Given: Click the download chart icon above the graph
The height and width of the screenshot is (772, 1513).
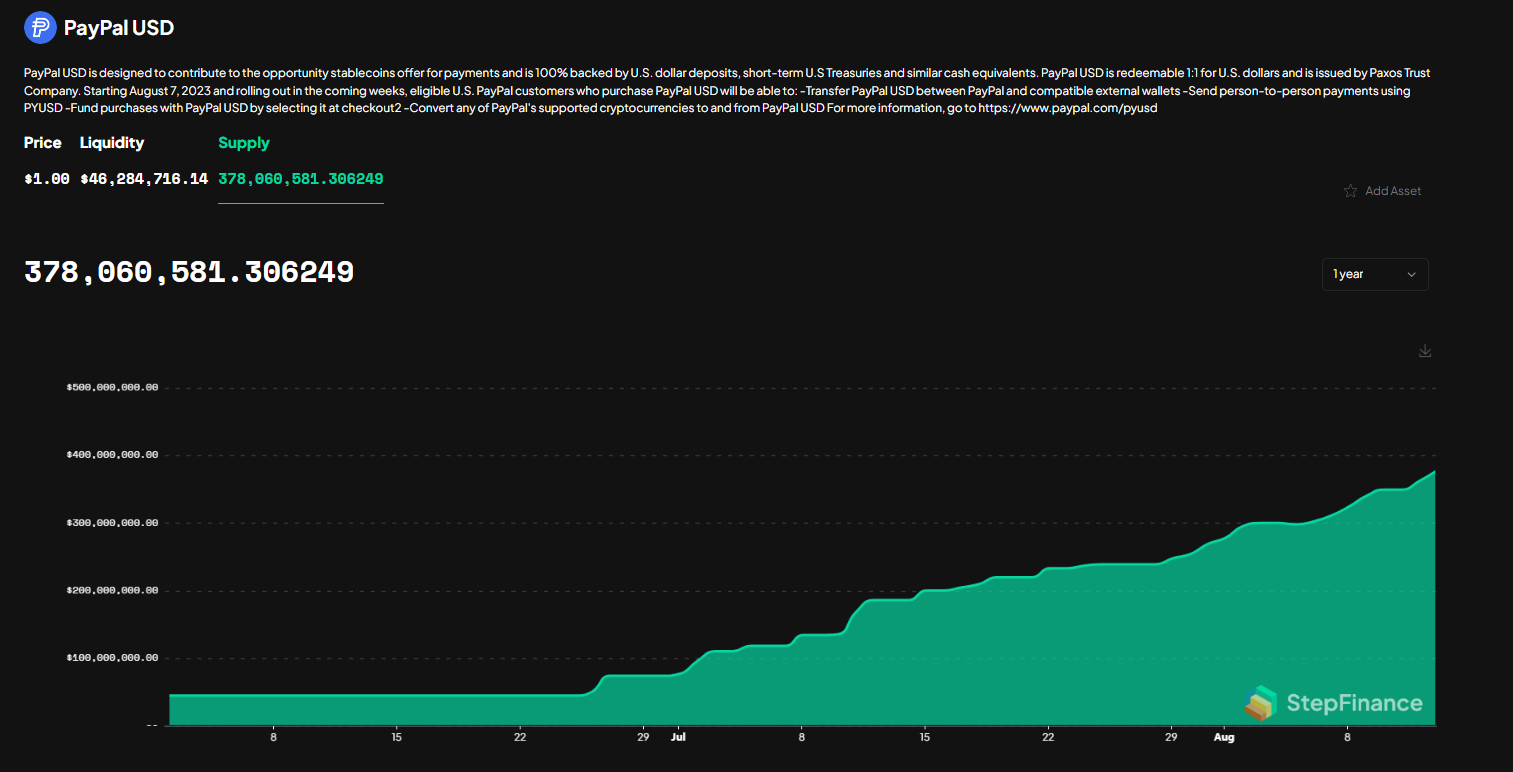Looking at the screenshot, I should click(1424, 351).
